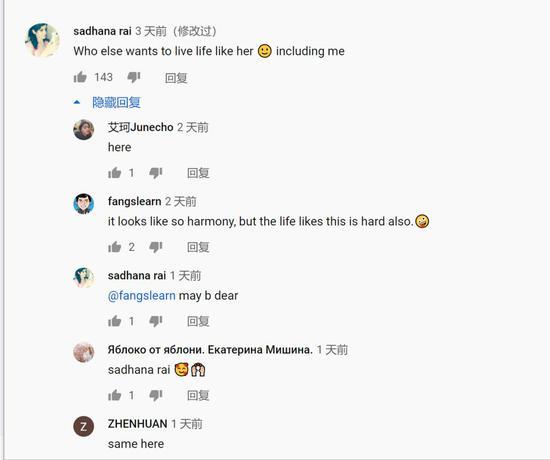Open sadhana rai's large profile avatar
The width and height of the screenshot is (550, 460).
(42, 40)
